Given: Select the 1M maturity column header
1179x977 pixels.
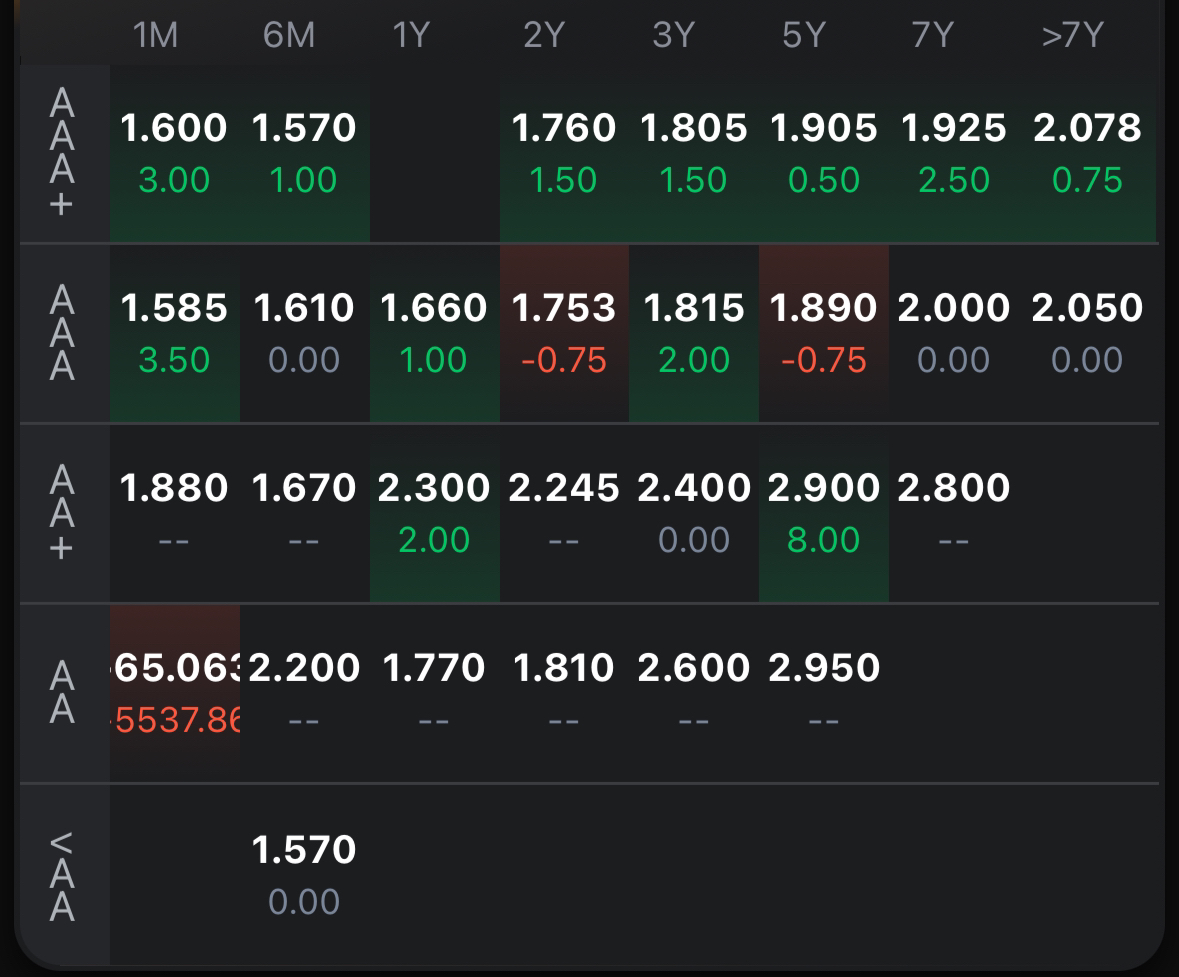Looking at the screenshot, I should [155, 36].
